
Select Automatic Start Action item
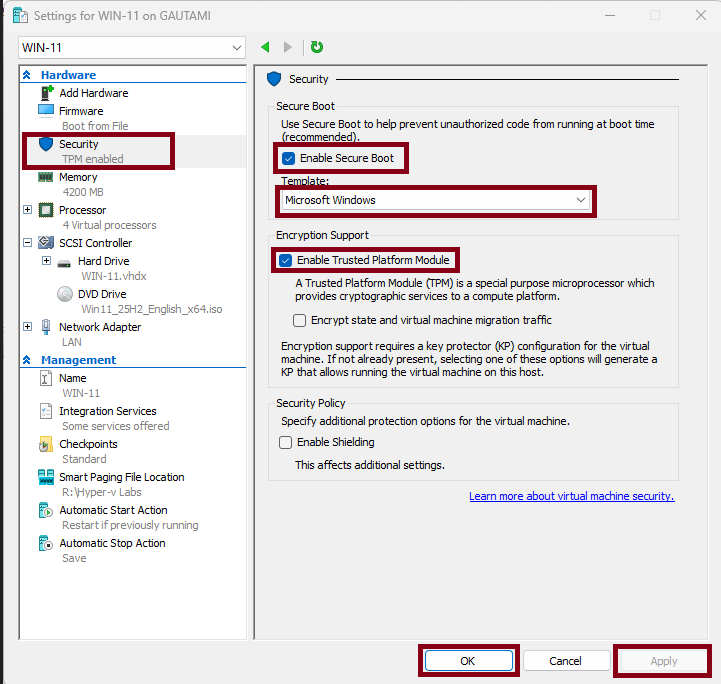coord(113,510)
